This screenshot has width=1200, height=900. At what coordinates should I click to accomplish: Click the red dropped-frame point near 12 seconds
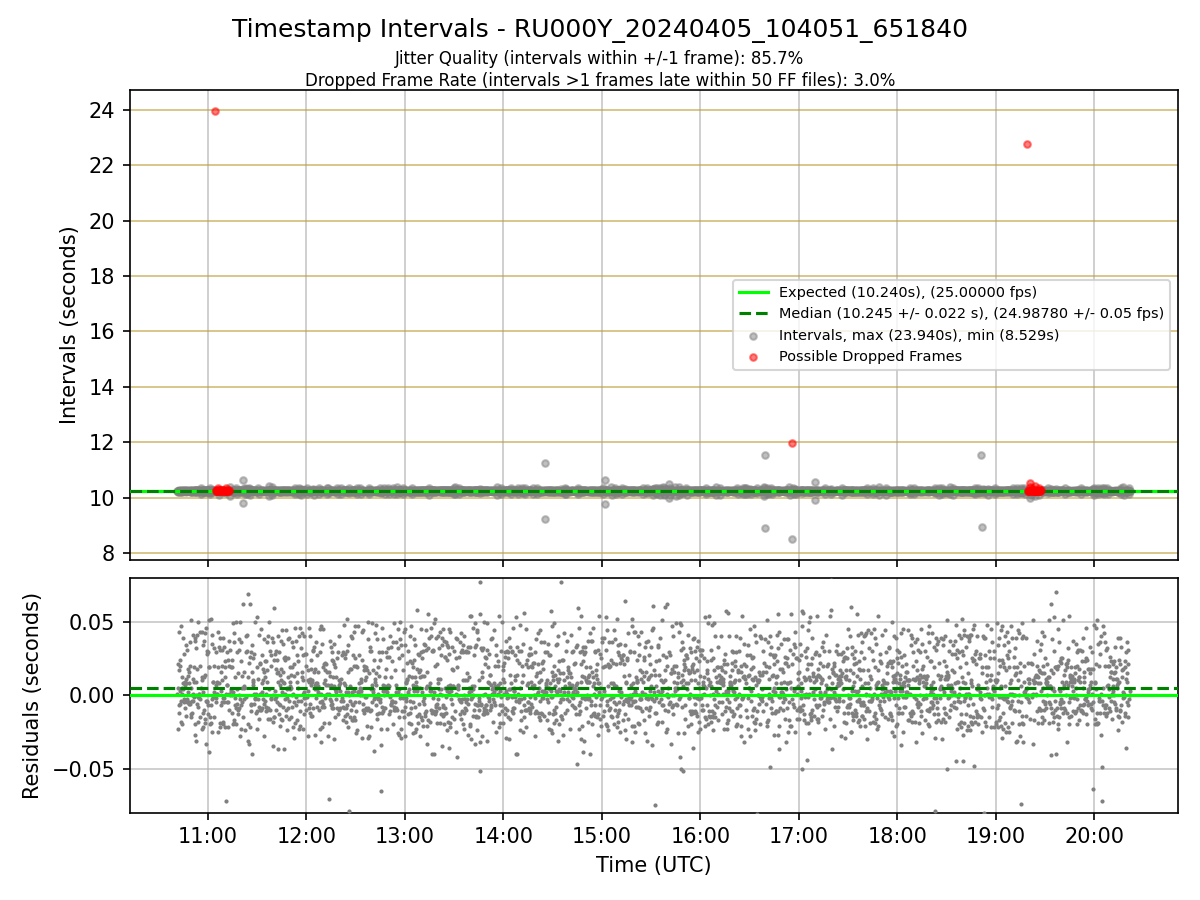tap(792, 443)
